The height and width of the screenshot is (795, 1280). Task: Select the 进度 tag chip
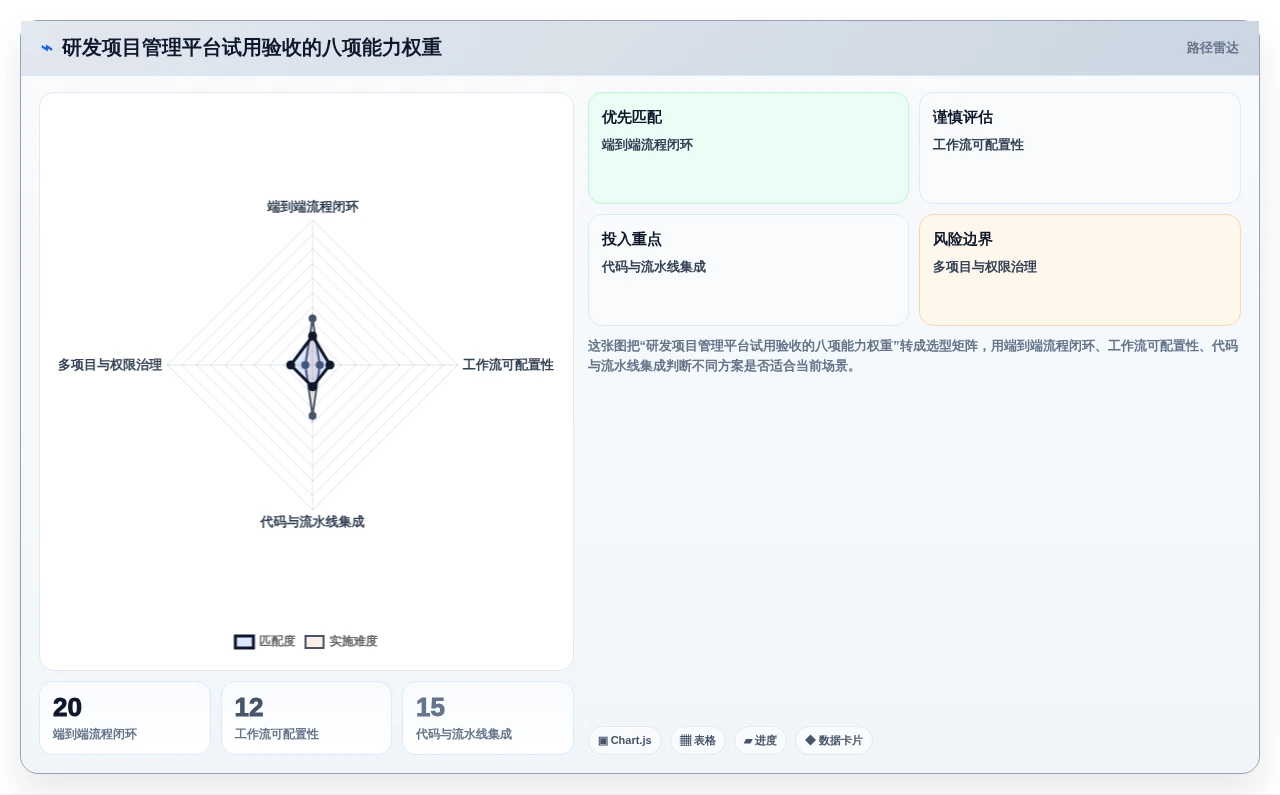coord(760,741)
